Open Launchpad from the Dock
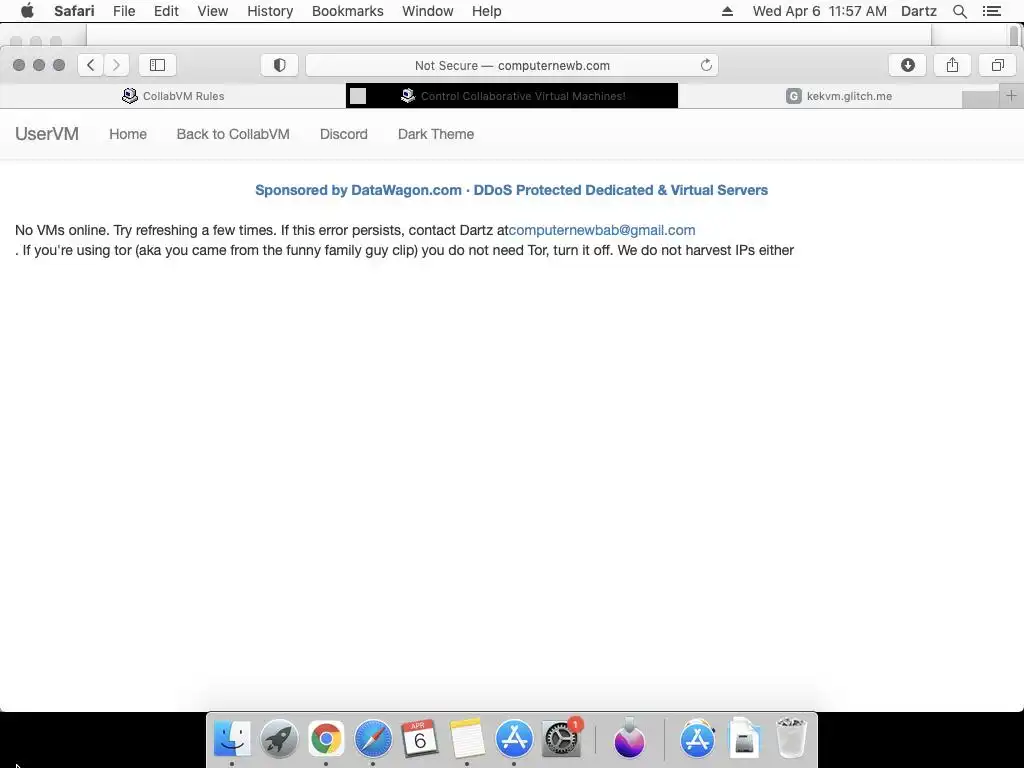 coord(279,739)
